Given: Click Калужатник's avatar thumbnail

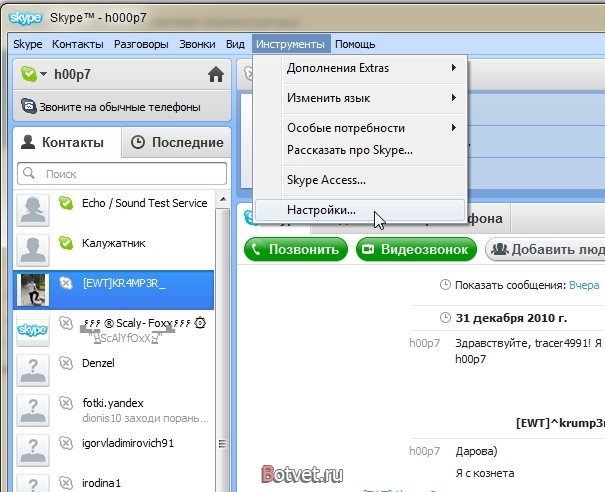Looking at the screenshot, I should [x=33, y=250].
